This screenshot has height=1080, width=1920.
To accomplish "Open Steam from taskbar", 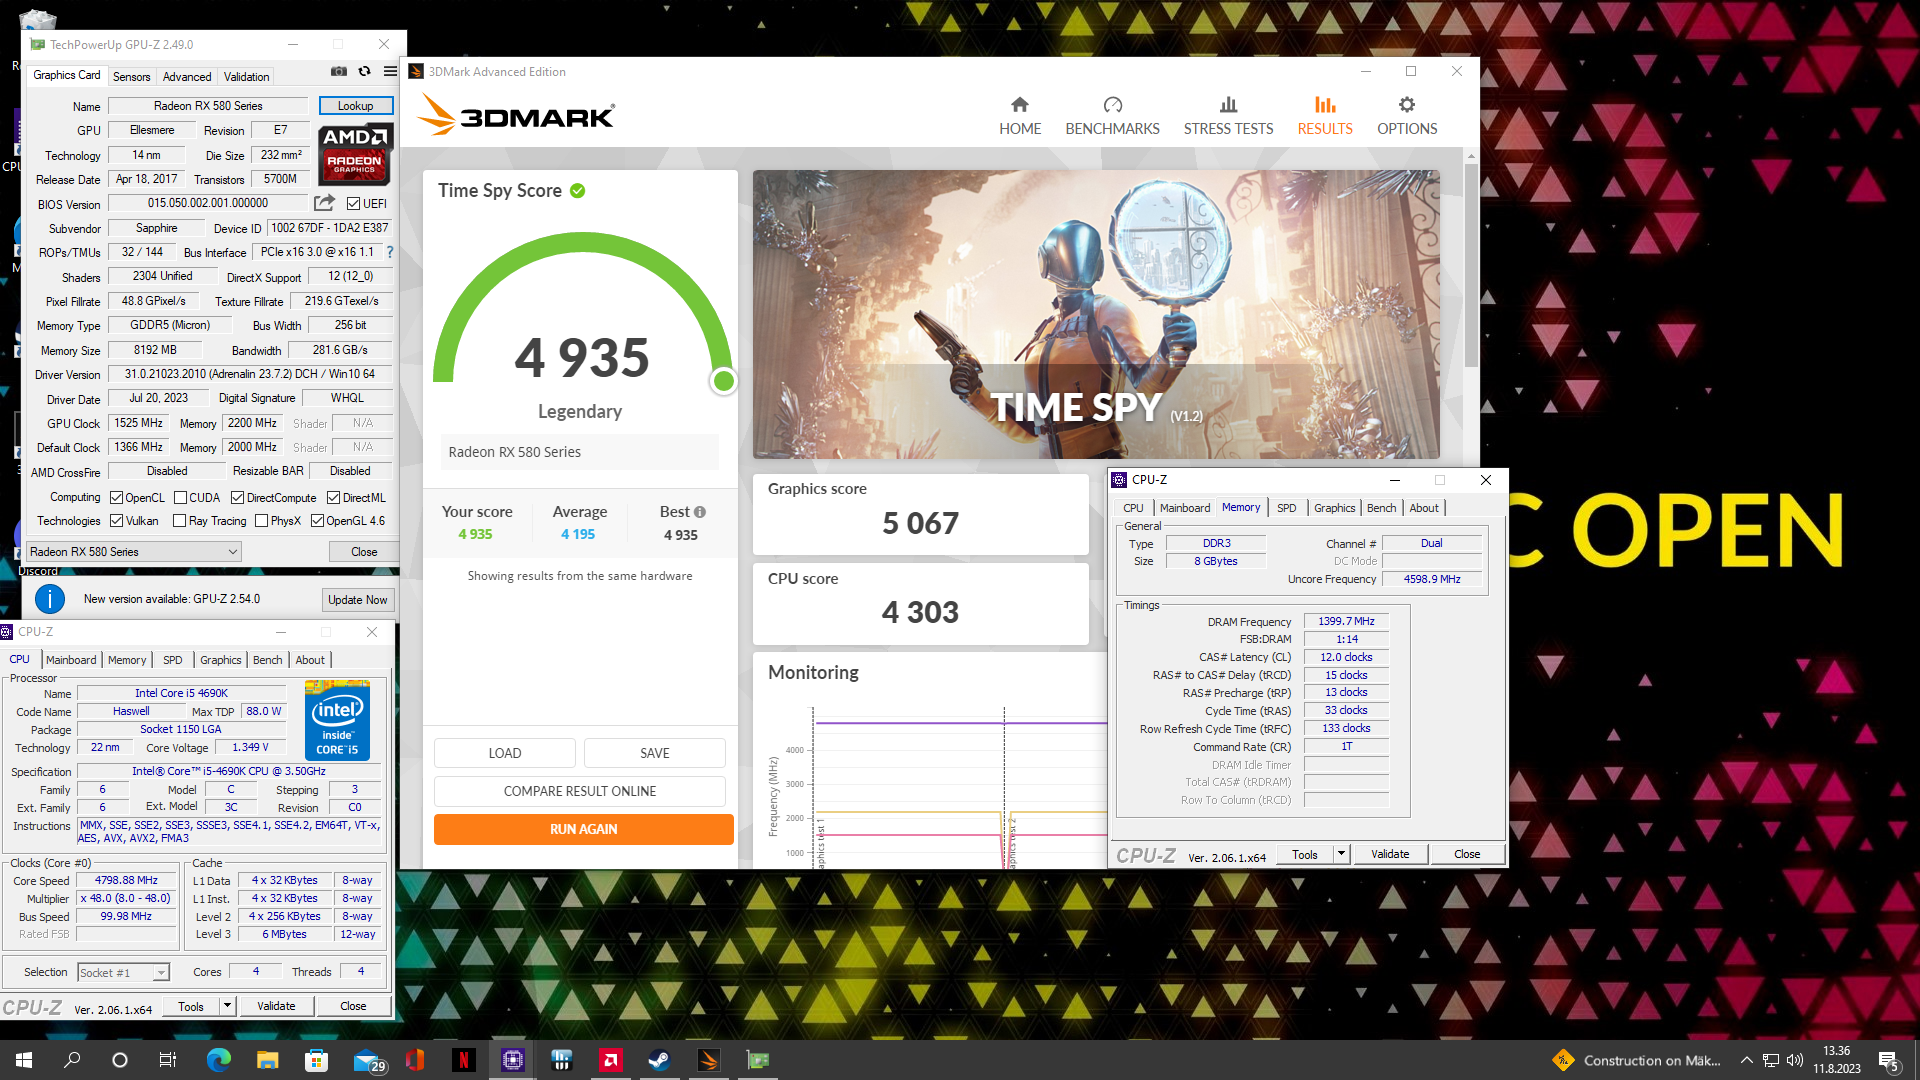I will 659,1060.
